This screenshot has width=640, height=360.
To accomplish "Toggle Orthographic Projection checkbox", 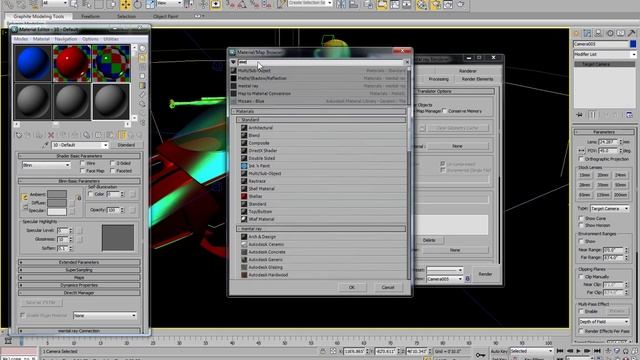I will [x=581, y=159].
